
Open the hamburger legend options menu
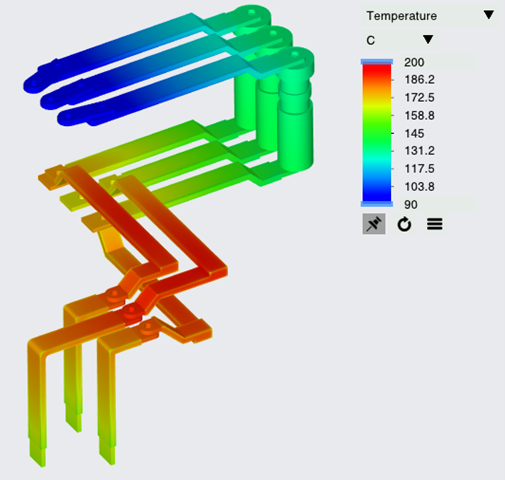[x=435, y=224]
